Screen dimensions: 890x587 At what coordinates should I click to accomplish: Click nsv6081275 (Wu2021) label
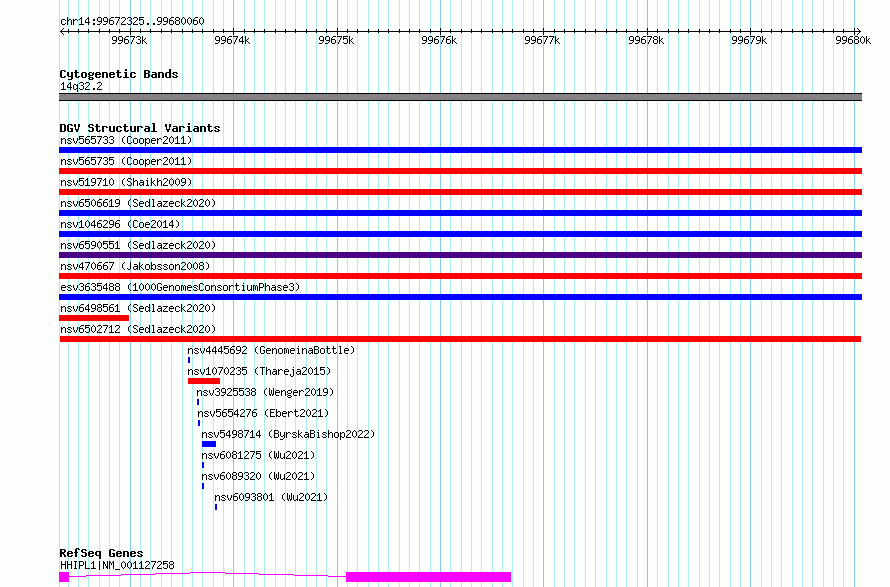pos(258,455)
